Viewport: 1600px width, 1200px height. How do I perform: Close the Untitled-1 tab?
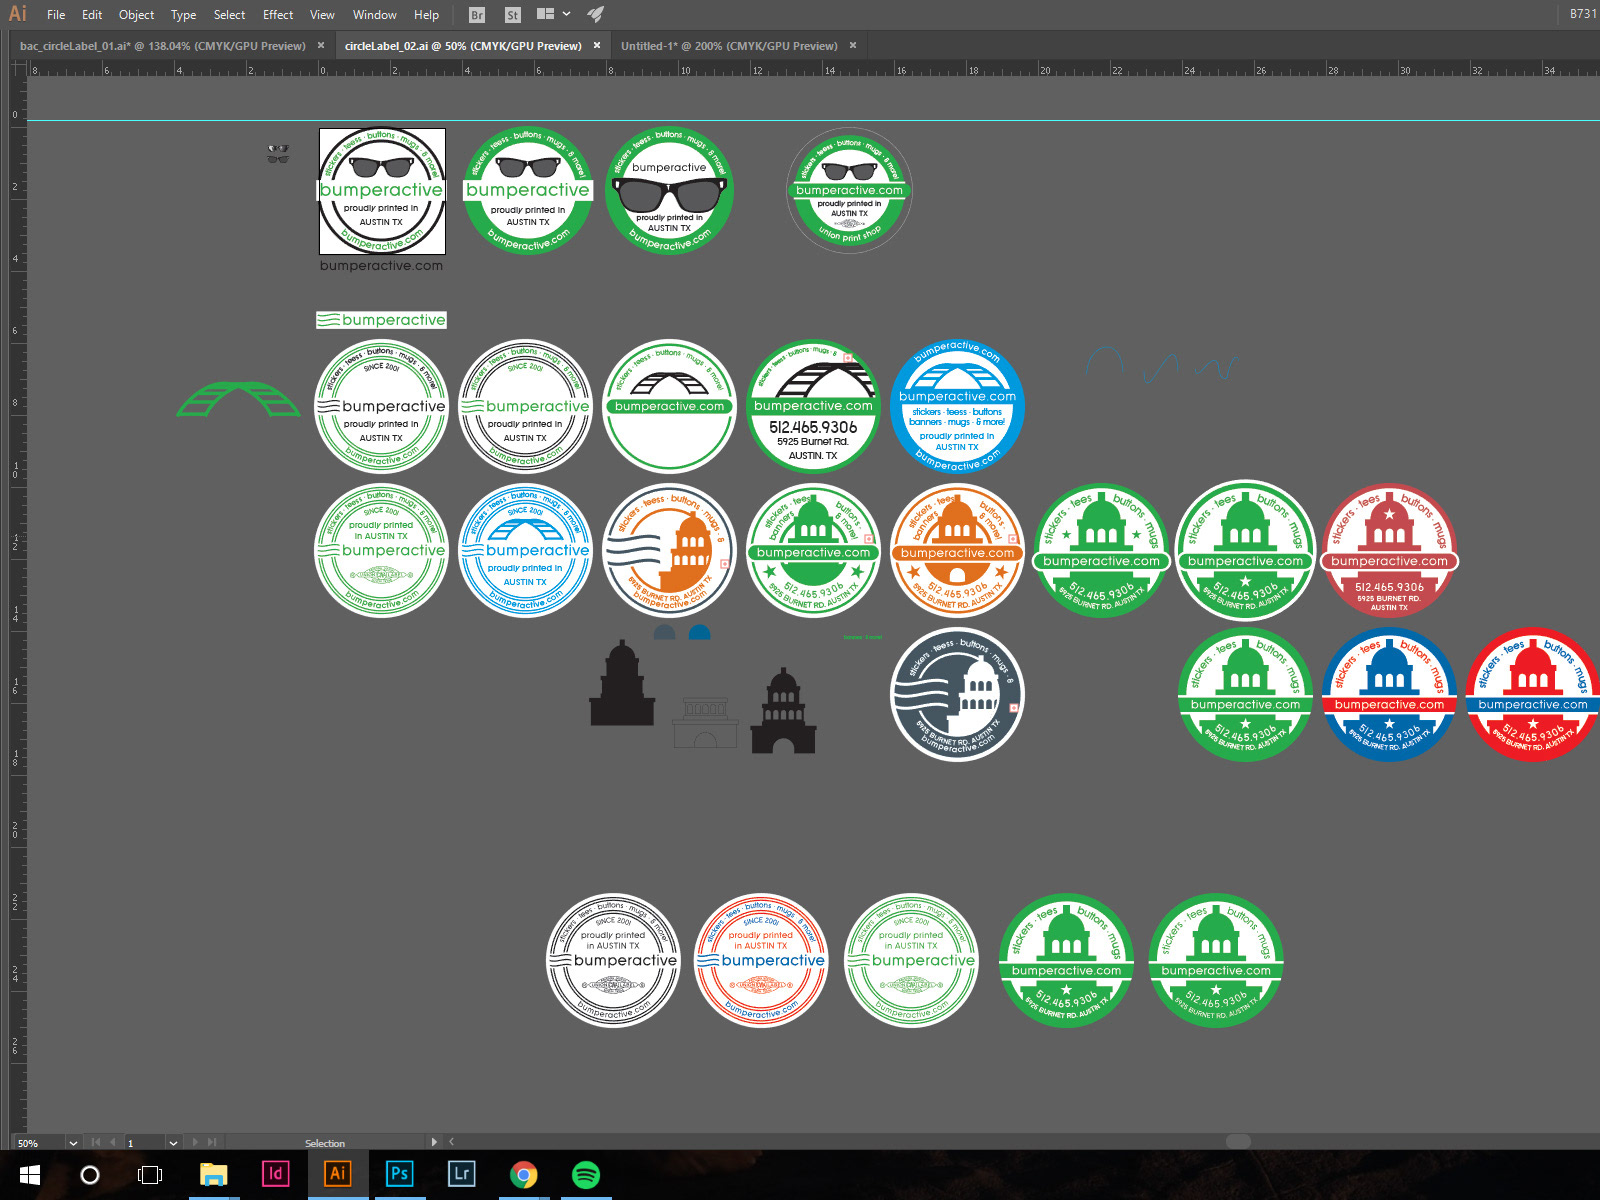[x=853, y=45]
